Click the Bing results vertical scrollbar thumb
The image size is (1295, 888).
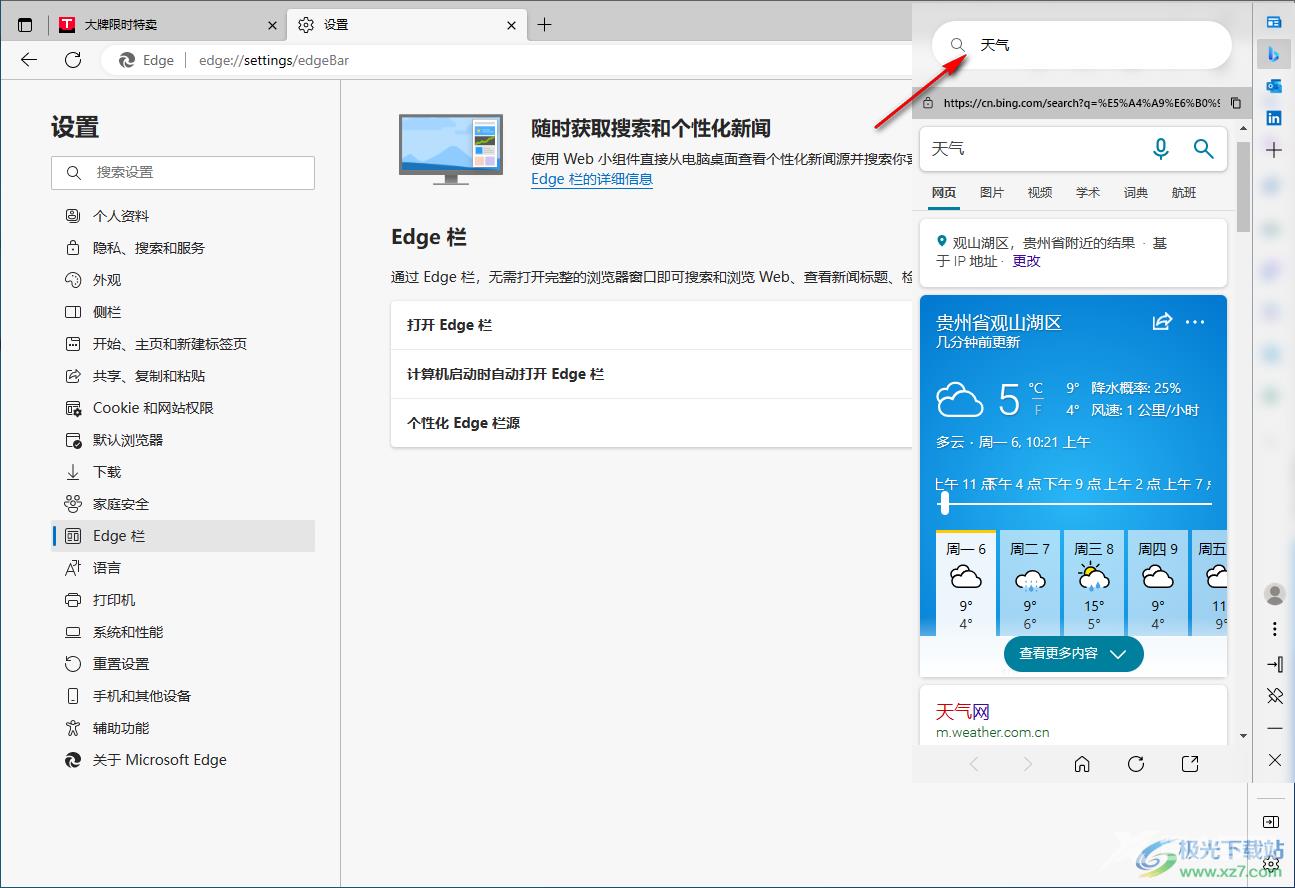pos(1243,186)
